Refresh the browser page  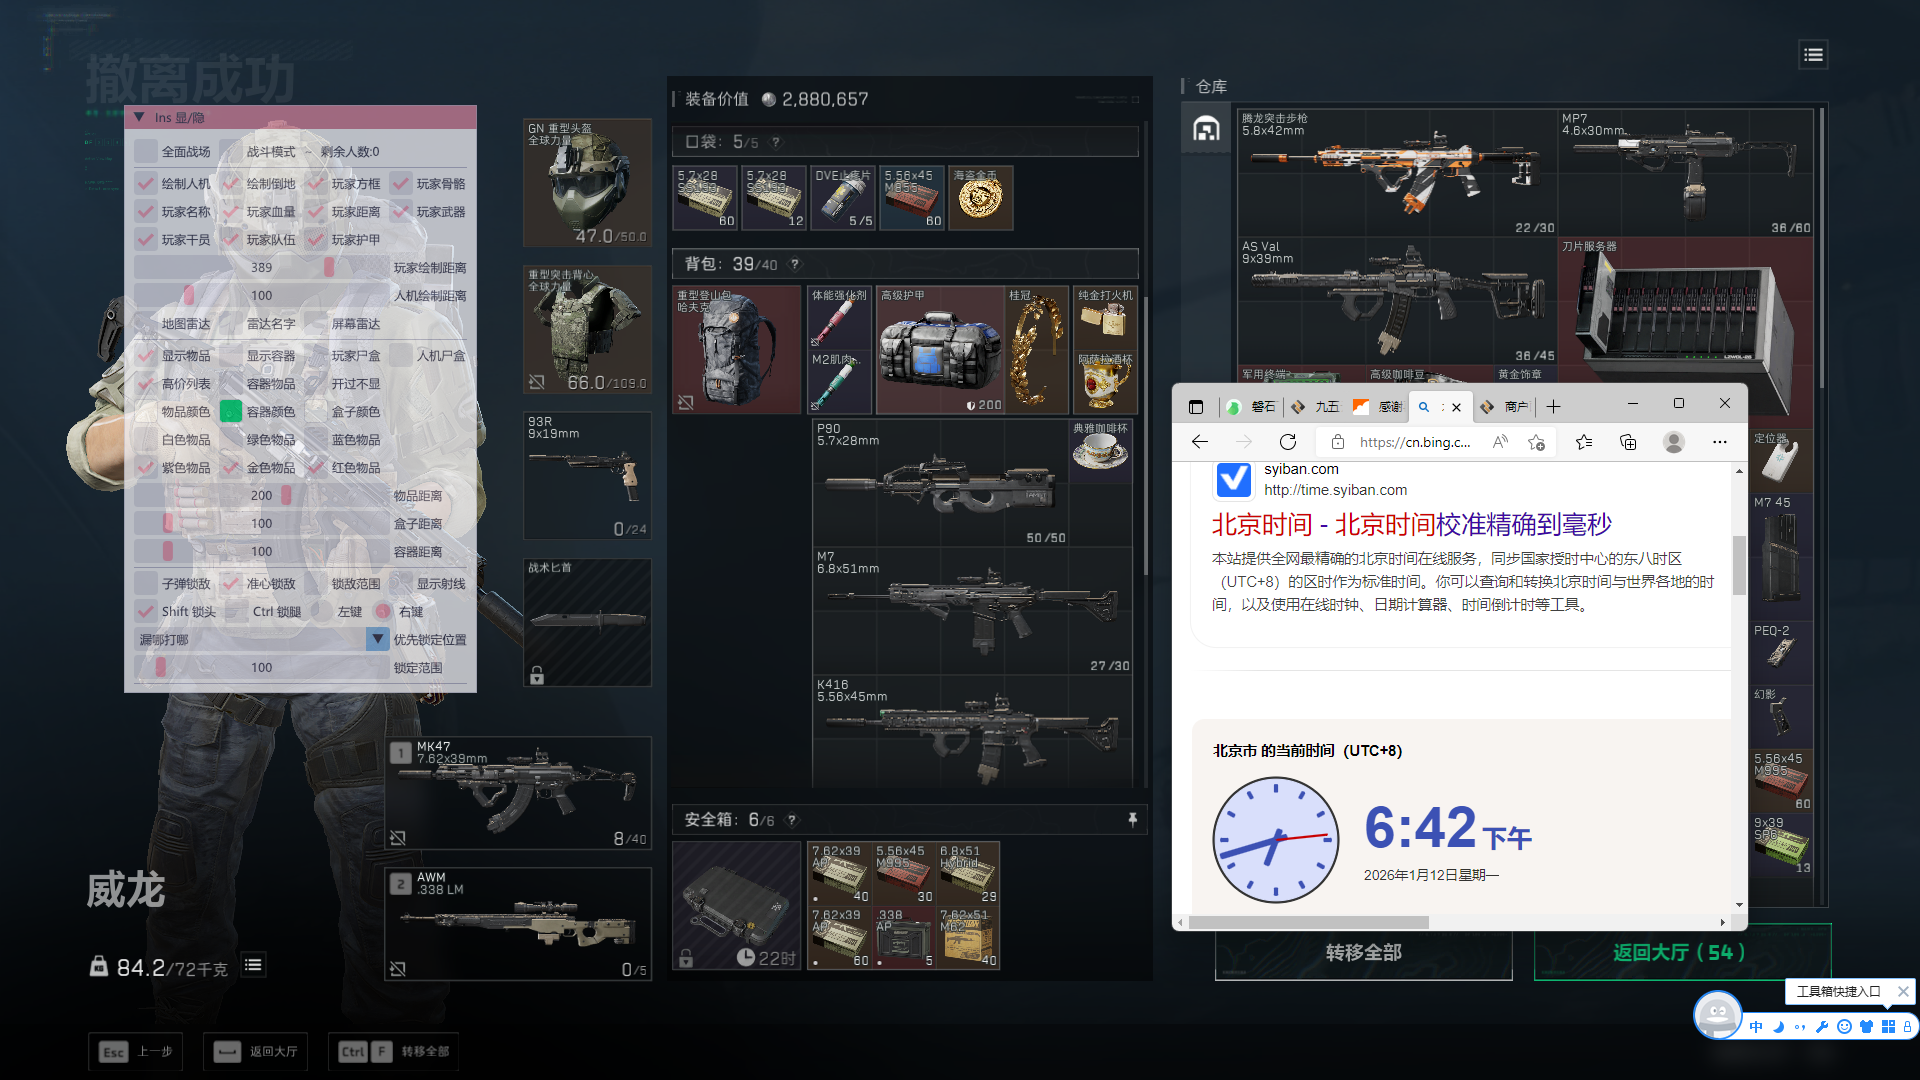tap(1288, 442)
